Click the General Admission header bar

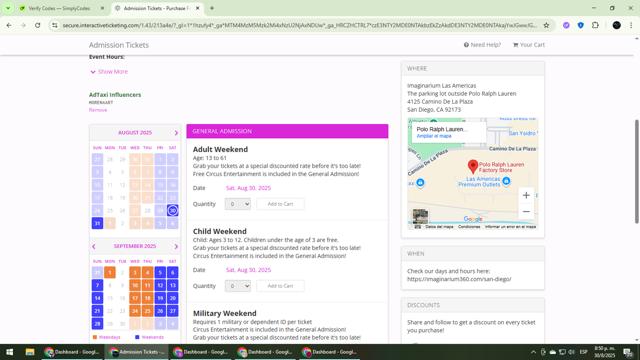coord(287,131)
